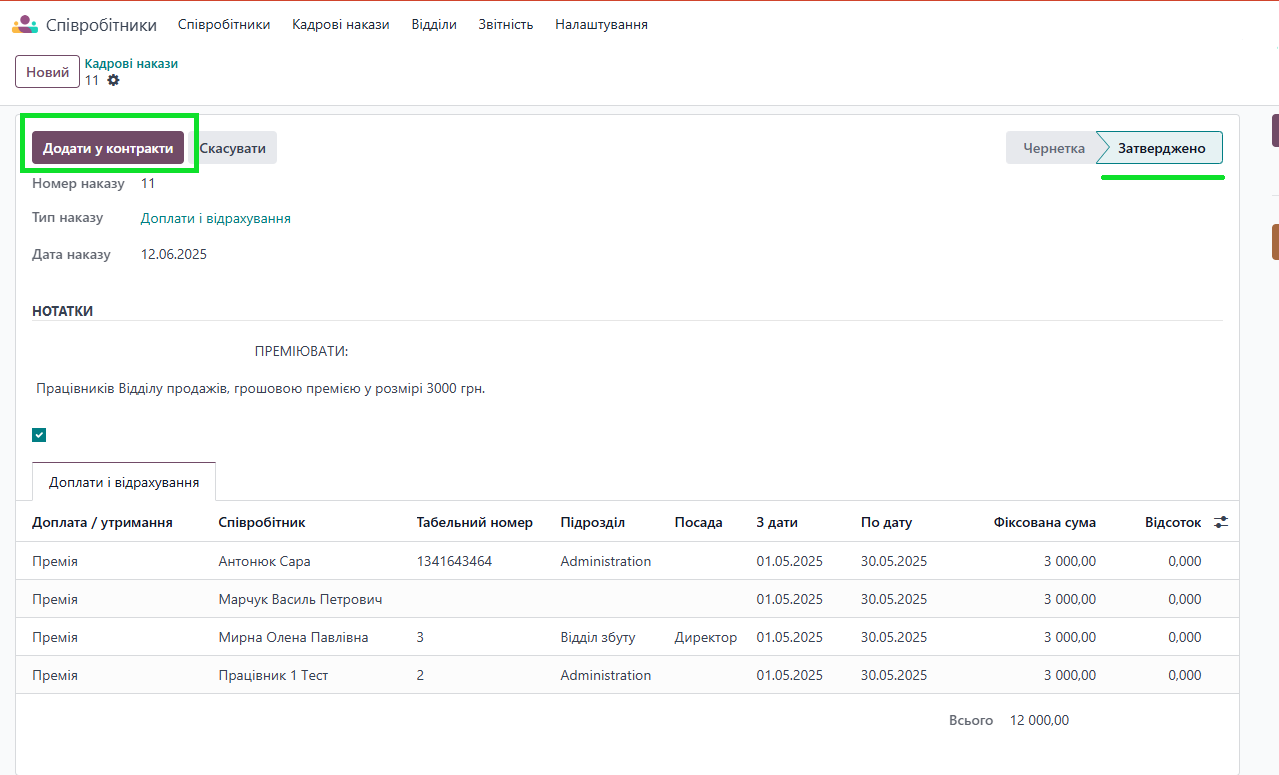This screenshot has height=775, width=1279.
Task: Click the order date 12.06.2025
Action: point(174,254)
